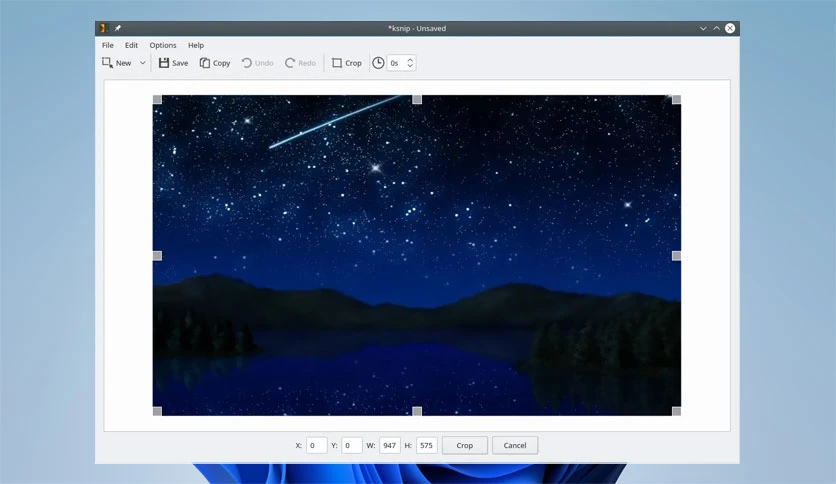Click the top-right crop handle

point(677,100)
